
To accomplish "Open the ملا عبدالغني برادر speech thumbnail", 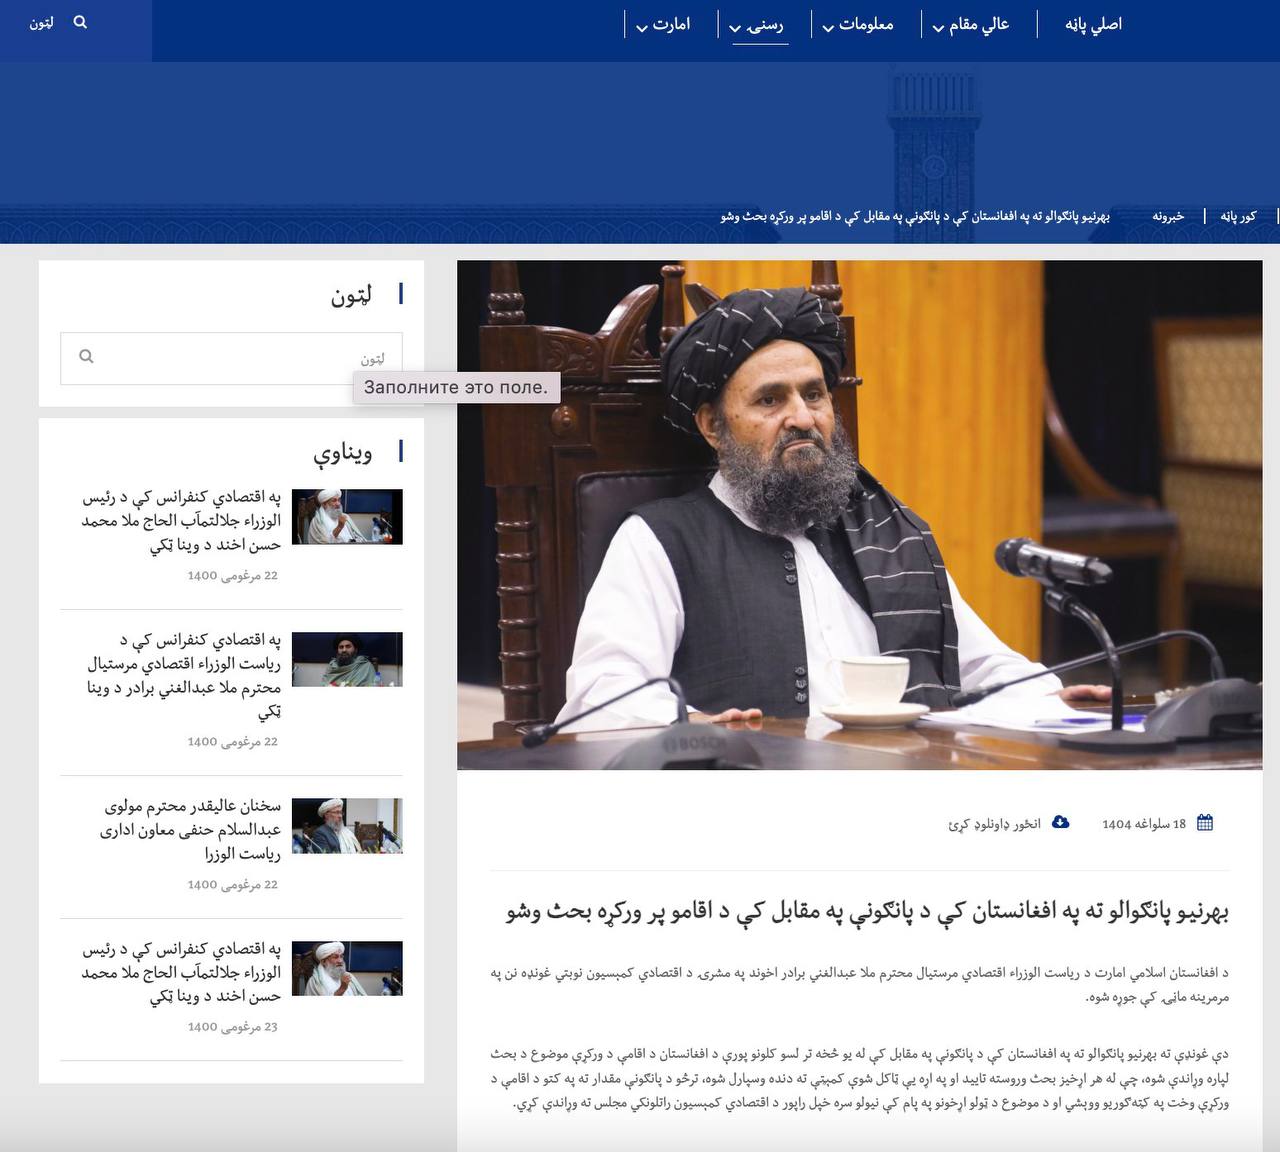I will pos(347,659).
